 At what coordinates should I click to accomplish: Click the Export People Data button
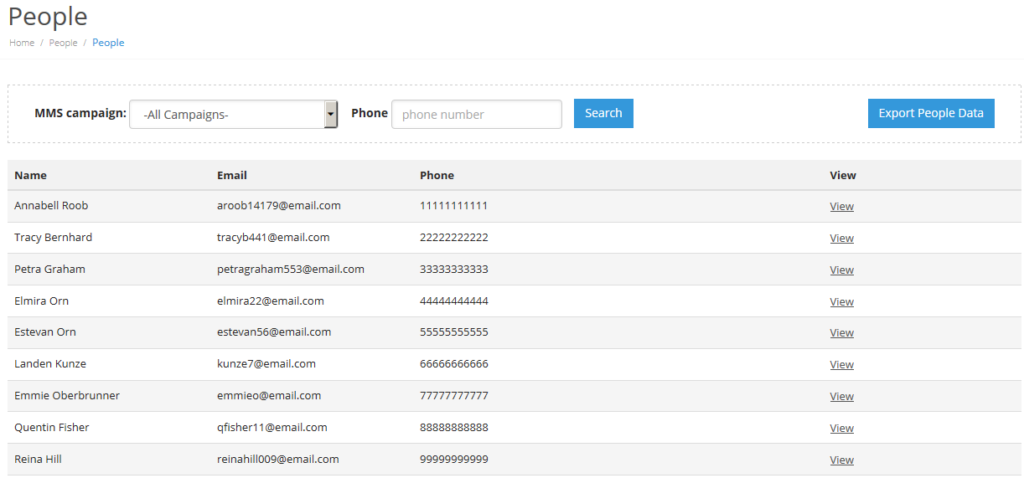[x=930, y=114]
